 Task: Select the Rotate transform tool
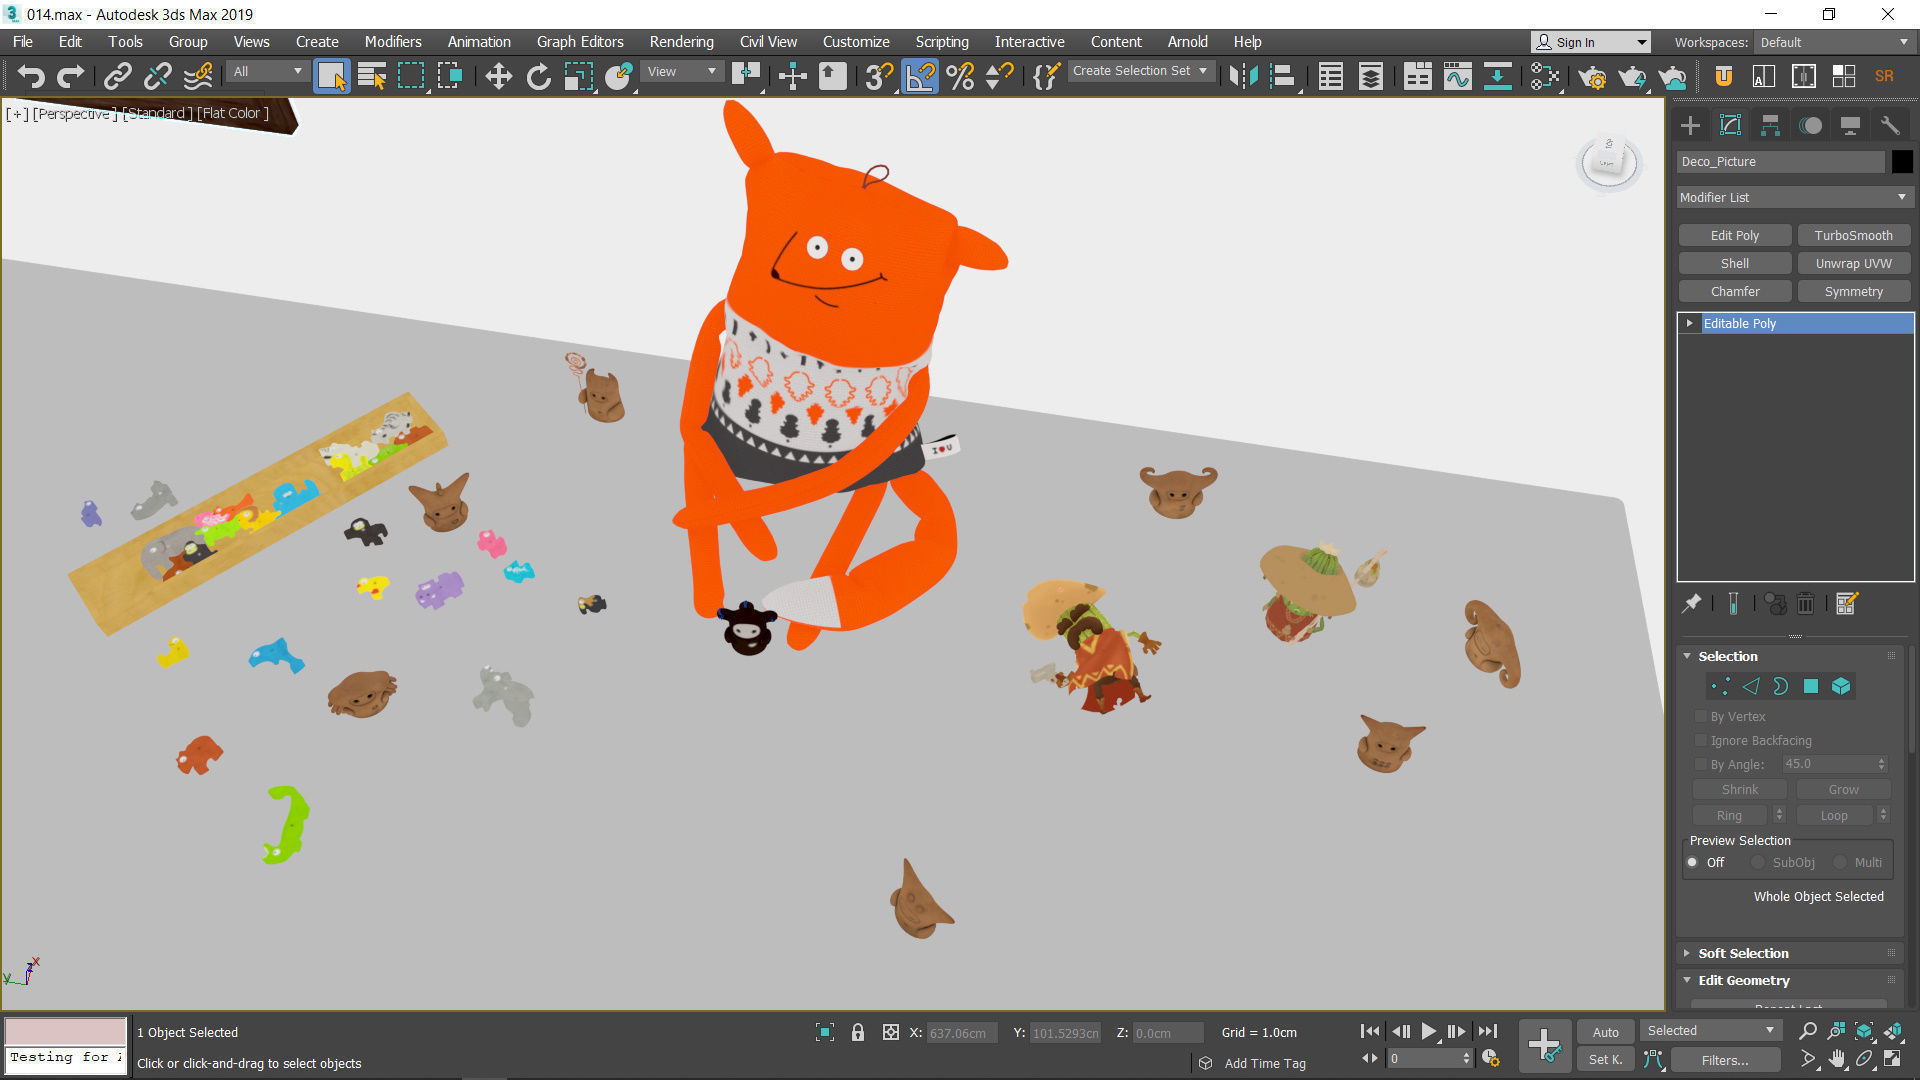[539, 76]
